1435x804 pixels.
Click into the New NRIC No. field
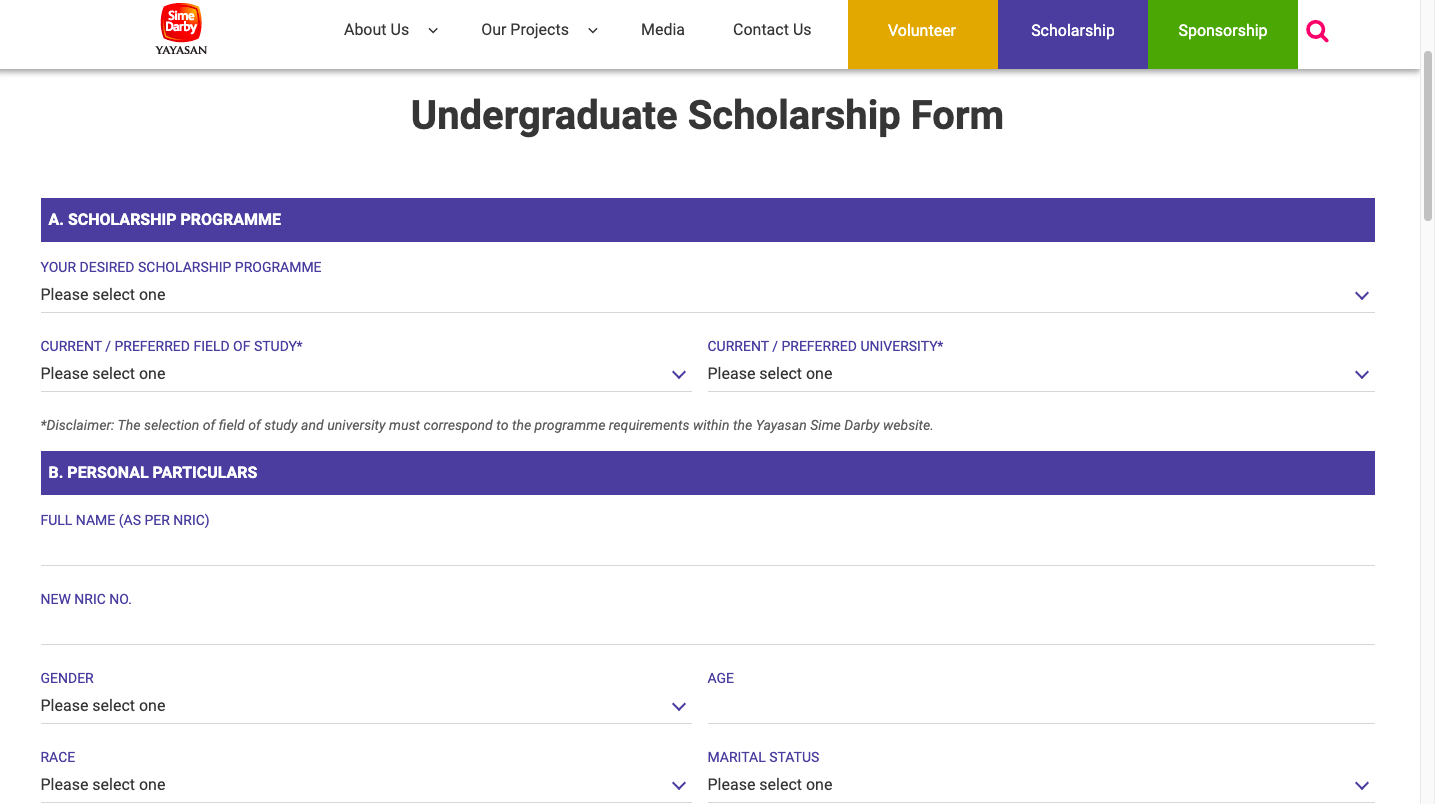[x=707, y=627]
